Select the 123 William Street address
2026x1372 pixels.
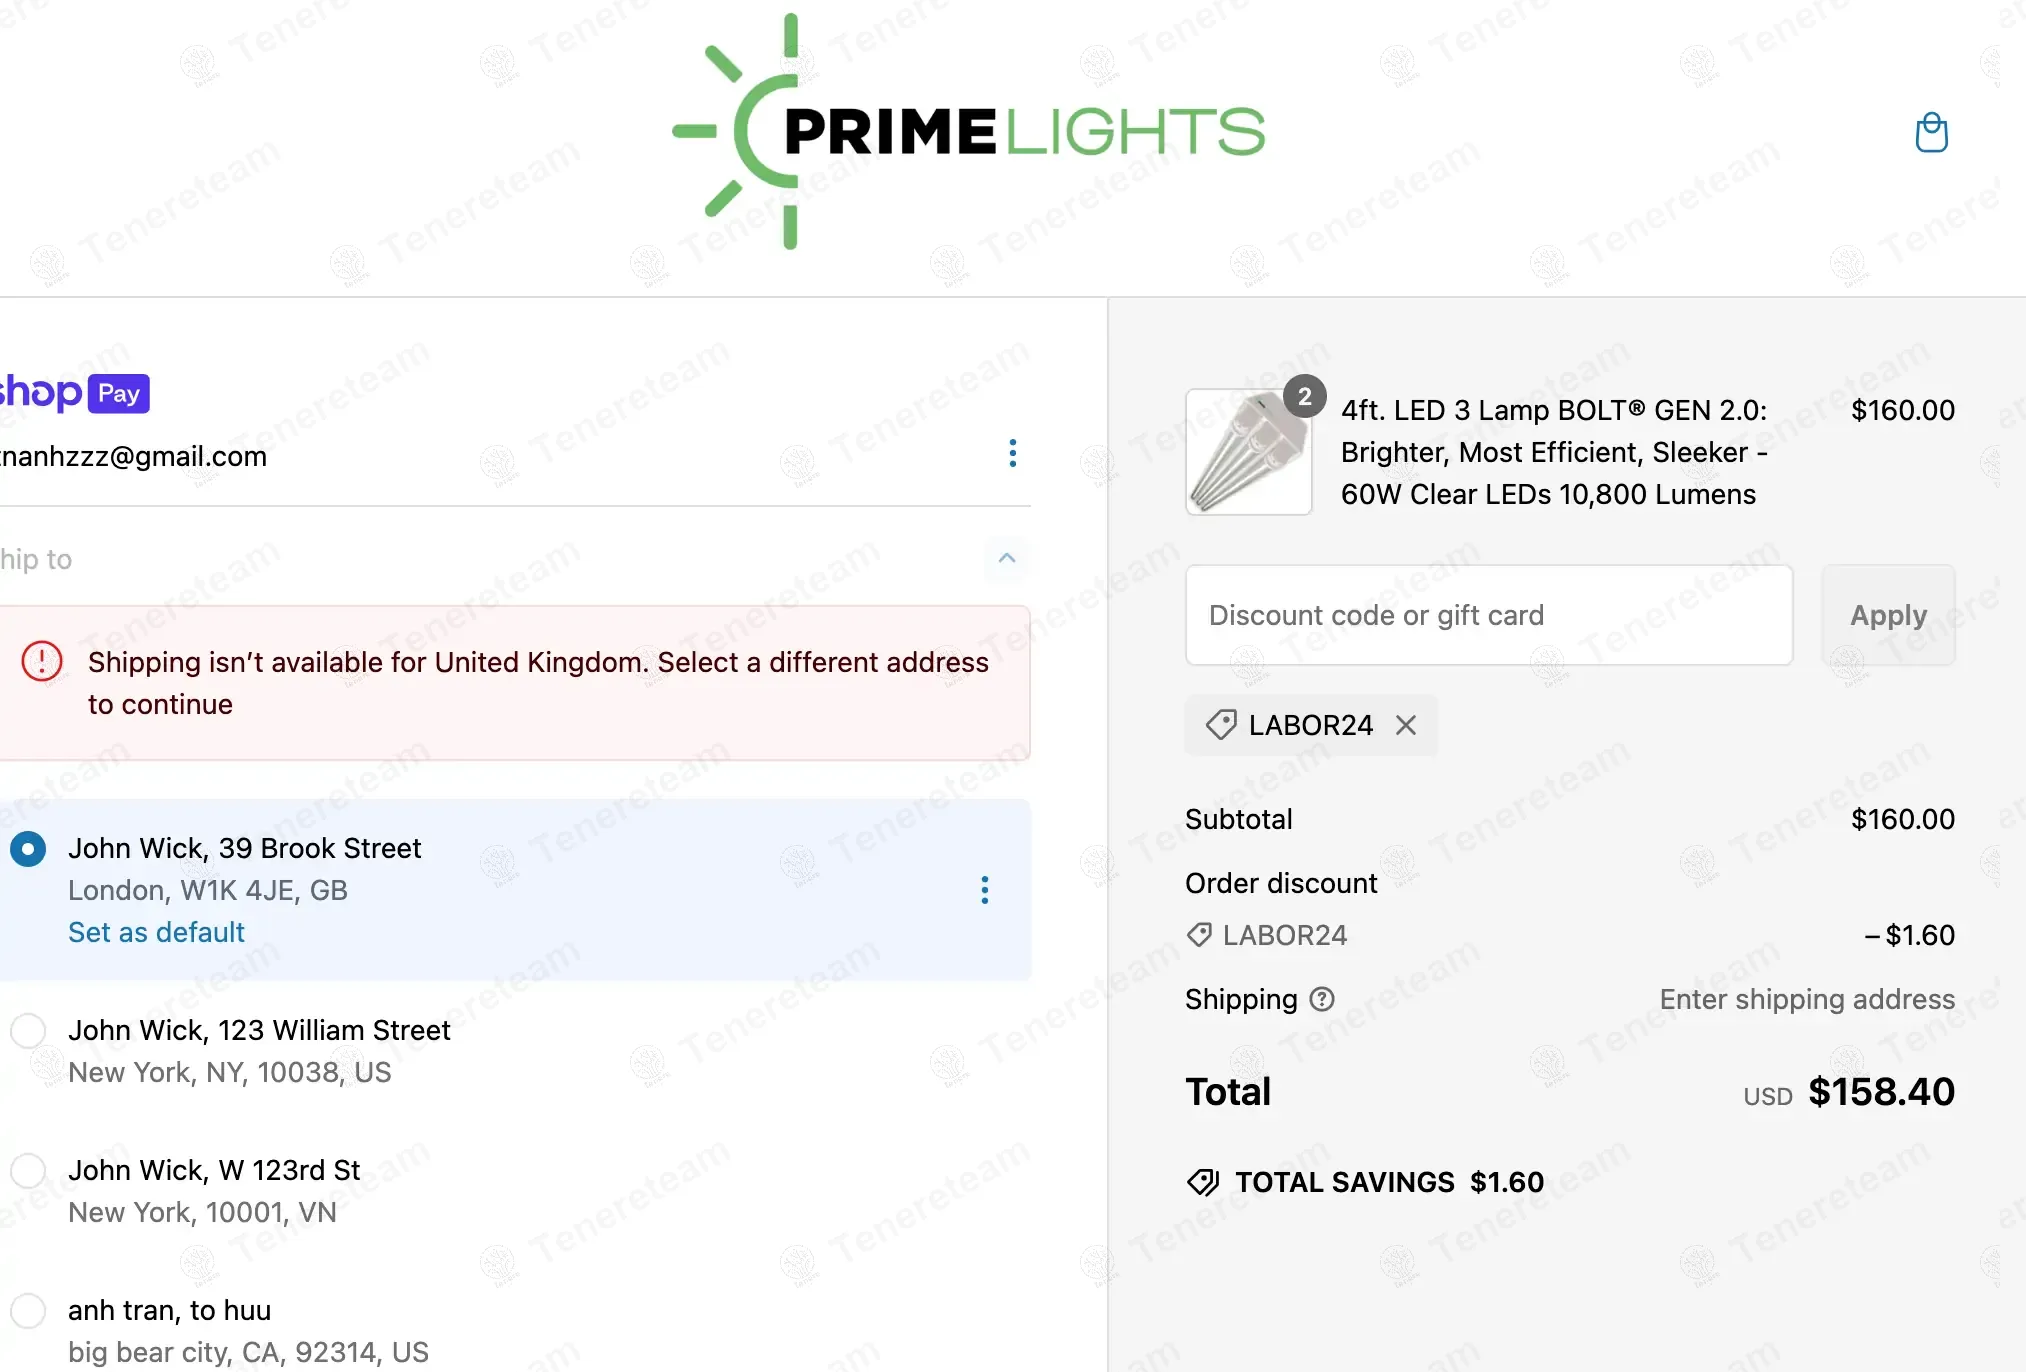28,1030
